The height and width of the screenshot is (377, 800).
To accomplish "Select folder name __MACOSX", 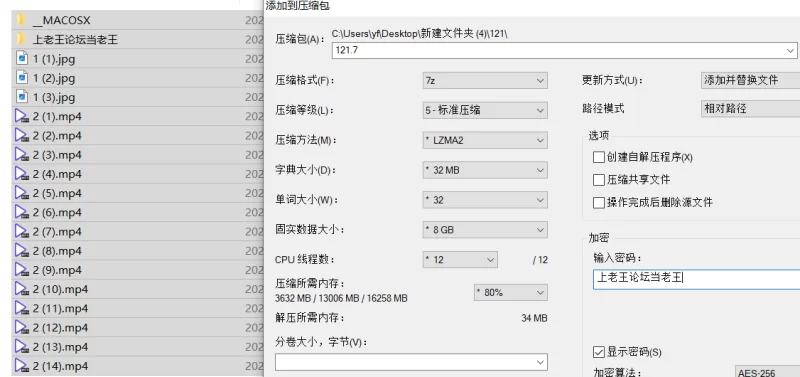I will point(62,20).
